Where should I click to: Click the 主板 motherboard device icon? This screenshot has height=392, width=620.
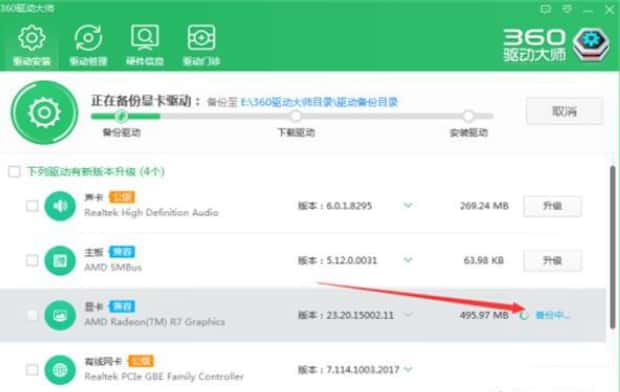tap(60, 260)
